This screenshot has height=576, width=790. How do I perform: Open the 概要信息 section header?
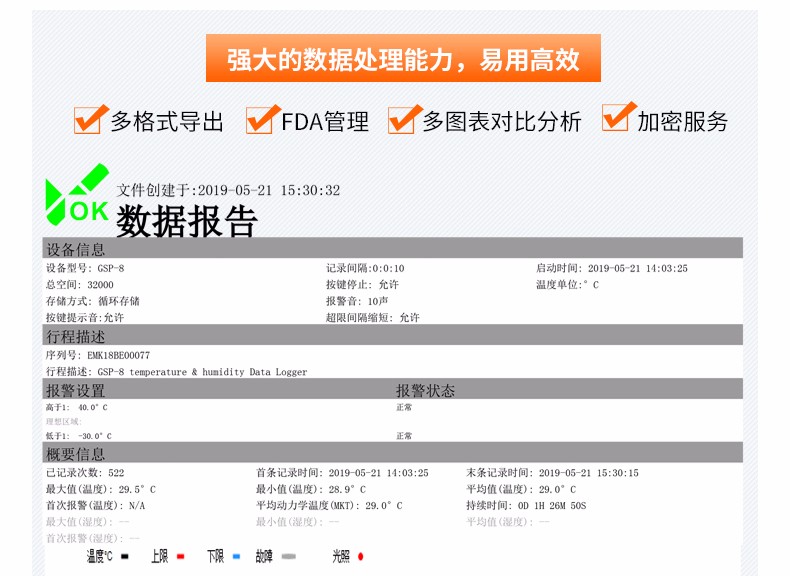(x=76, y=454)
